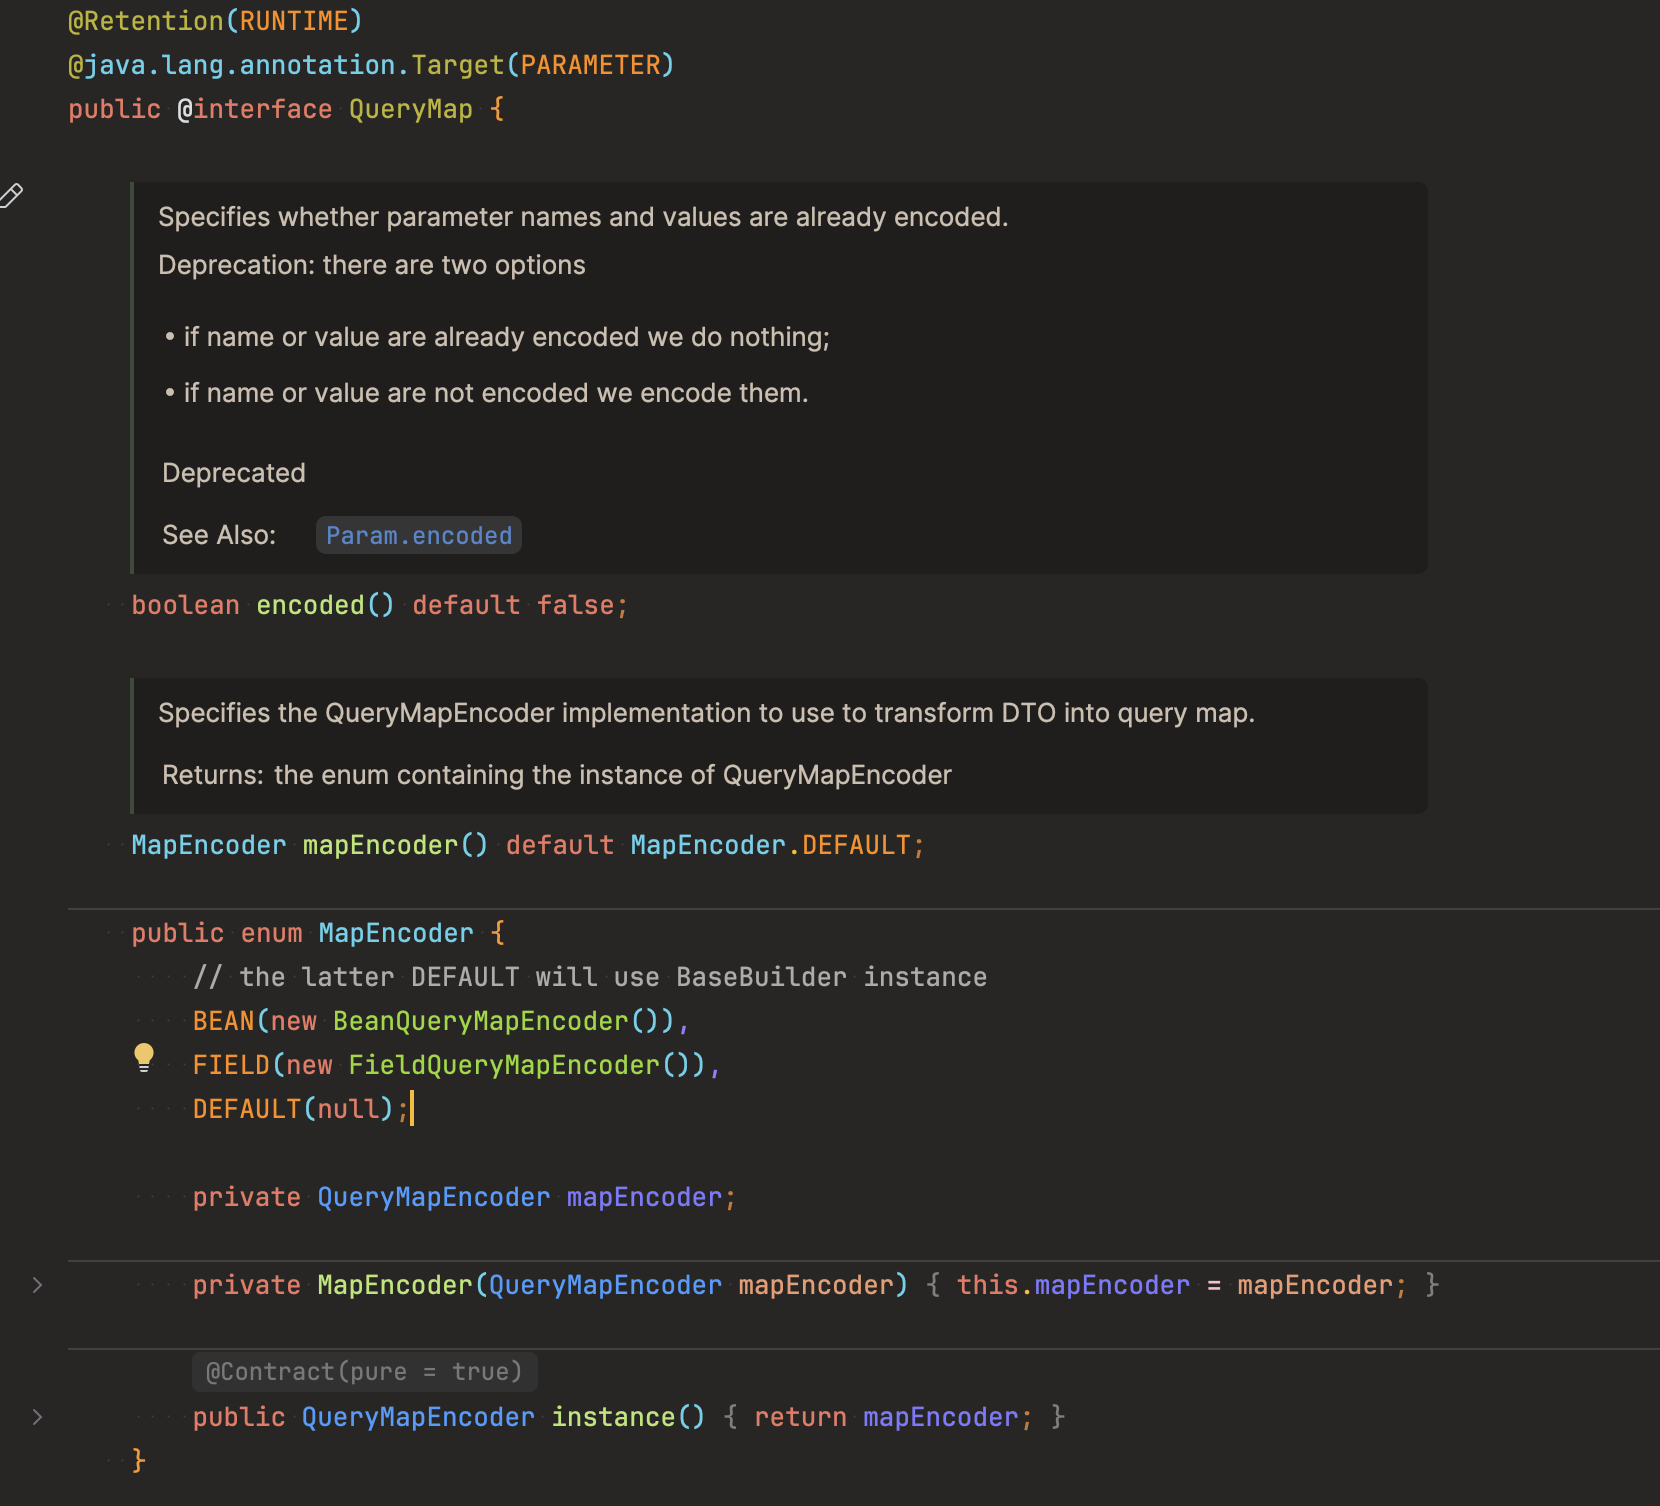Click the BeanQueryMapEncoder constructor call
The width and height of the screenshot is (1660, 1506).
(480, 1021)
